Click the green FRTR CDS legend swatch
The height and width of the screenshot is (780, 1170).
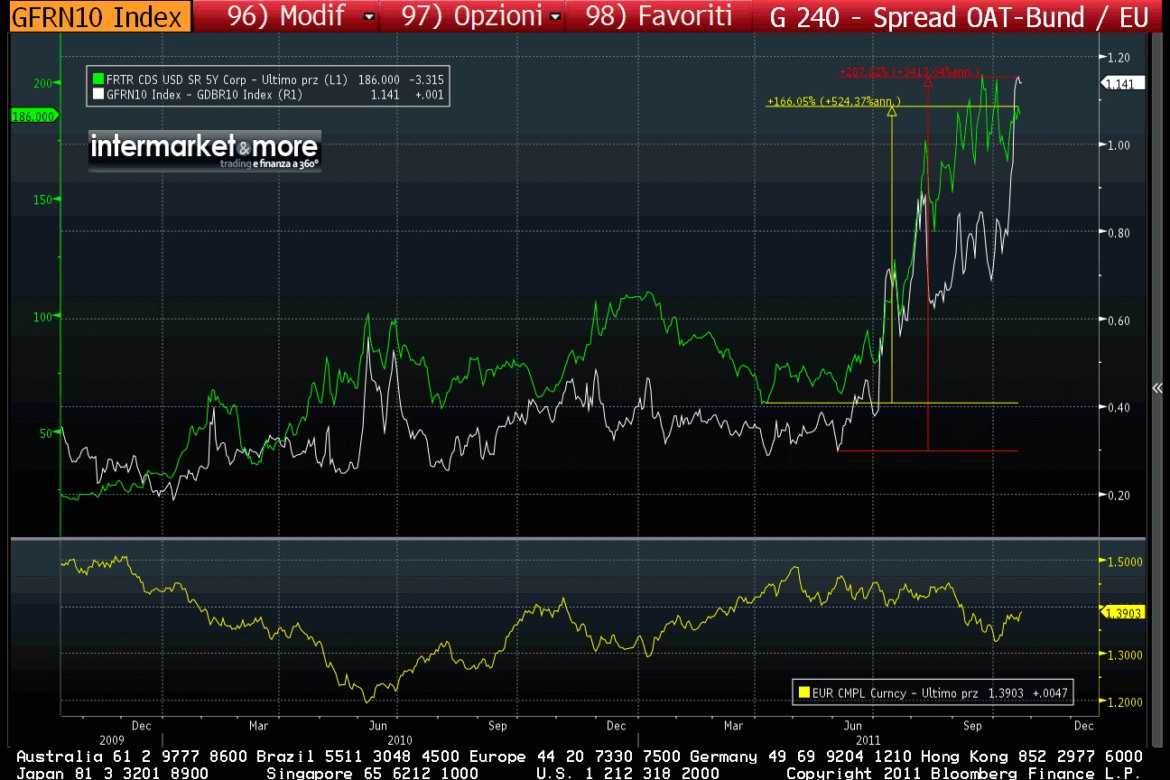click(98, 78)
